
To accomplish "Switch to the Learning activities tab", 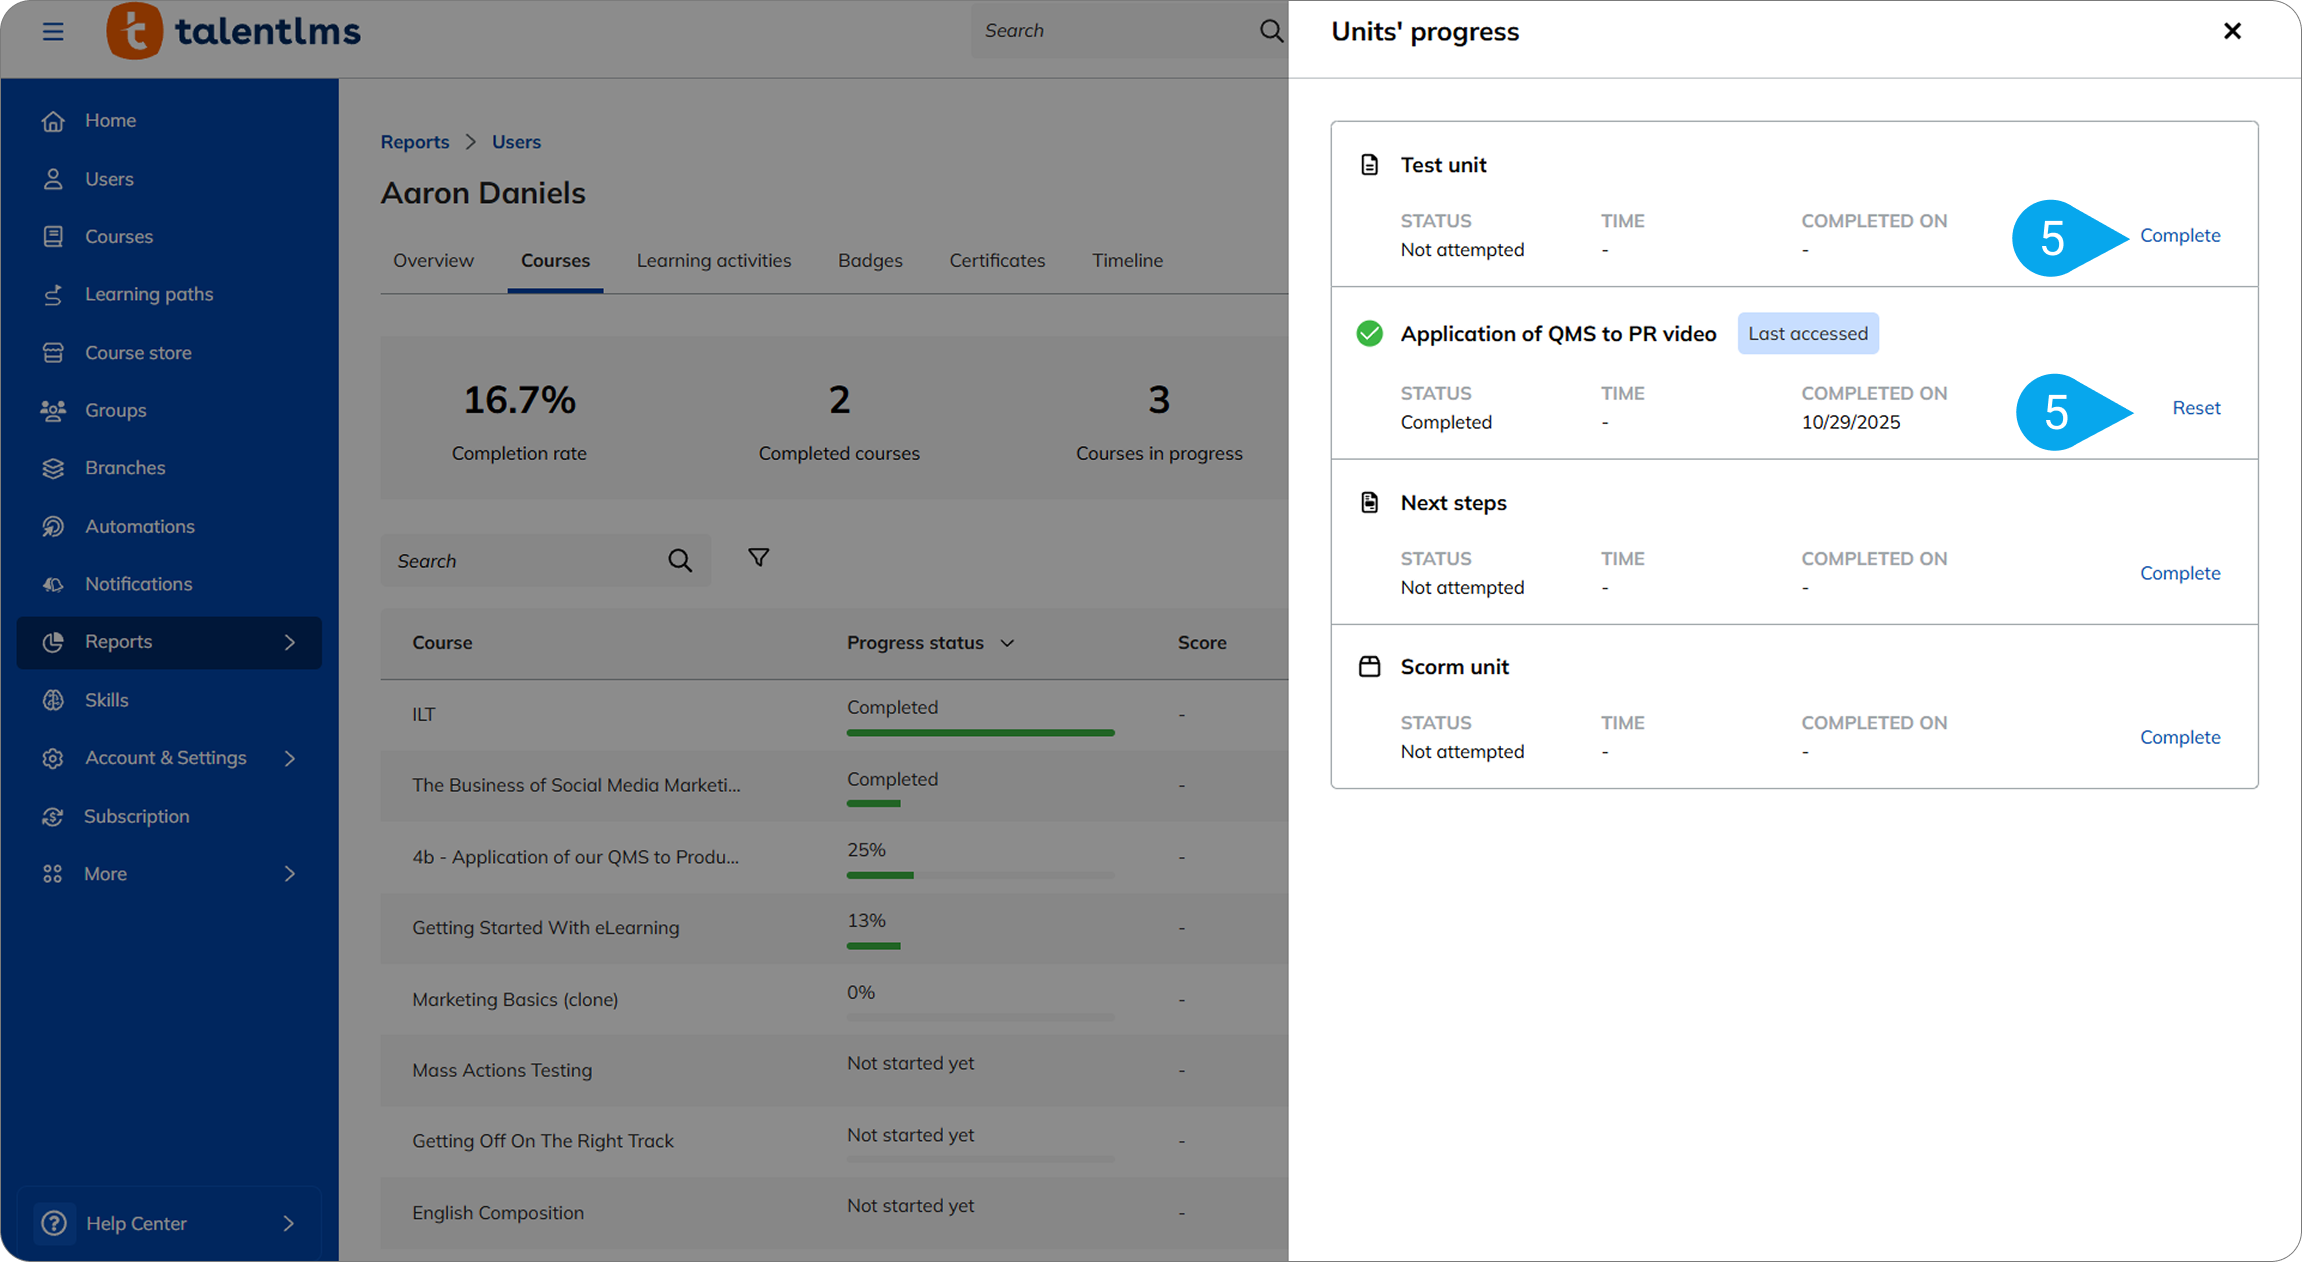I will pyautogui.click(x=714, y=260).
